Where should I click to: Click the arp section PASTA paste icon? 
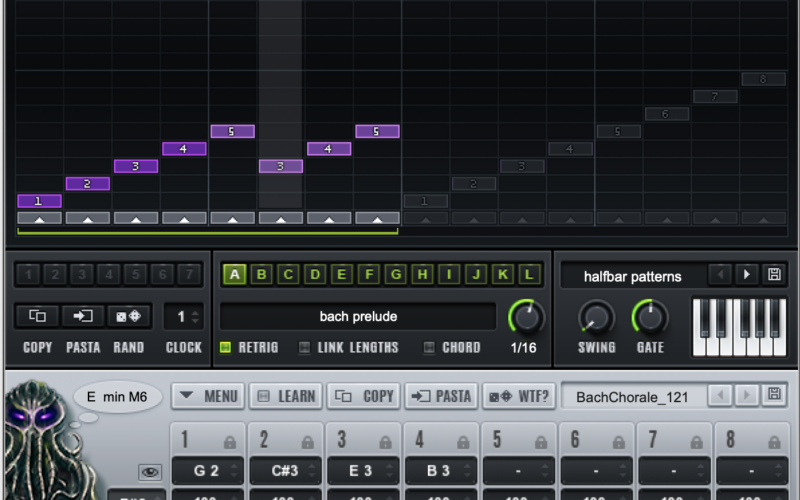83,316
